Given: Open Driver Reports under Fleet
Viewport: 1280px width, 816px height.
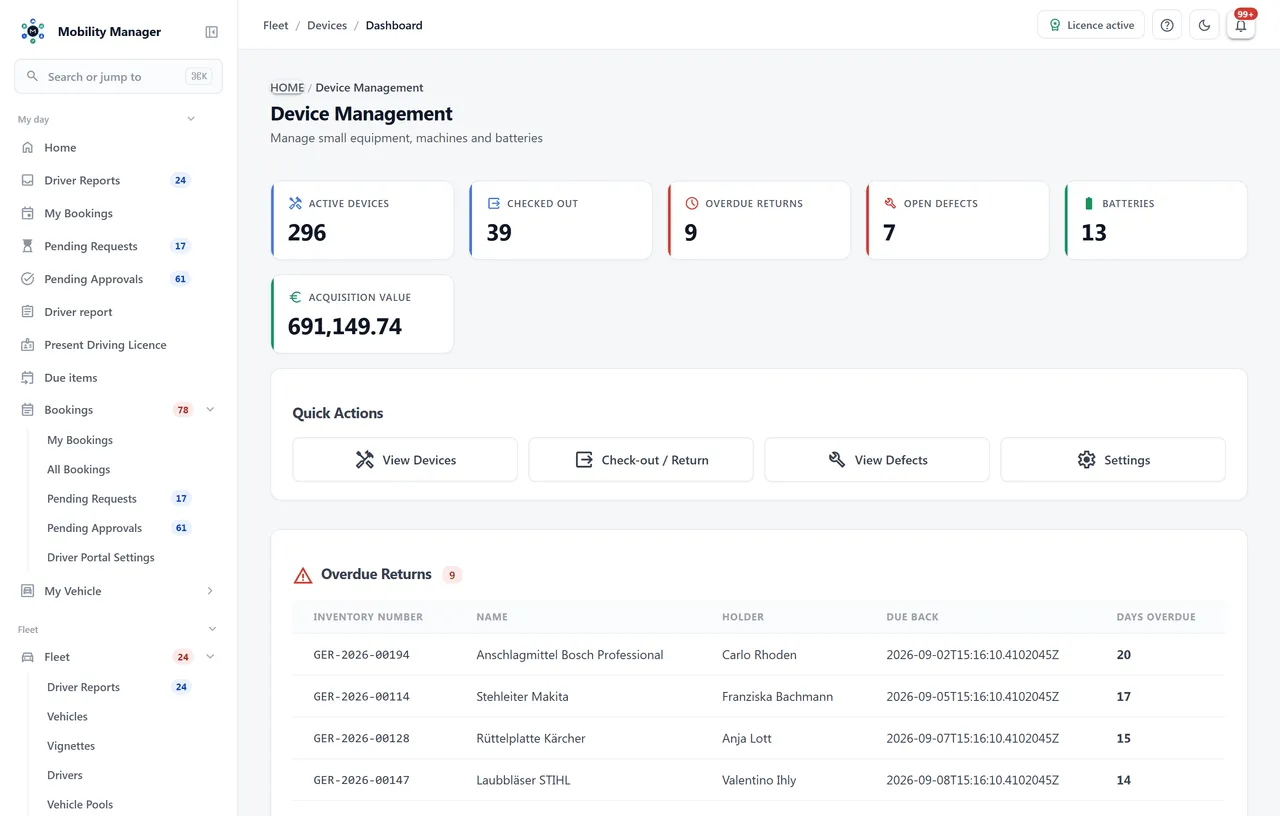Looking at the screenshot, I should tap(84, 687).
